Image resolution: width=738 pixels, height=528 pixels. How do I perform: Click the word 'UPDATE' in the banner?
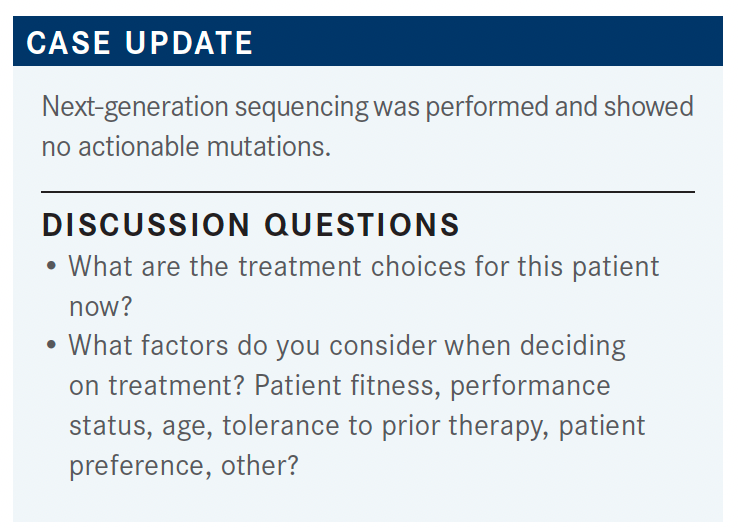tap(189, 43)
